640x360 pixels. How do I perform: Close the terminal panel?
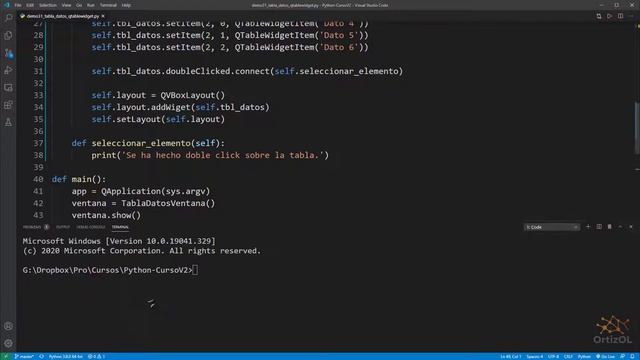click(631, 227)
